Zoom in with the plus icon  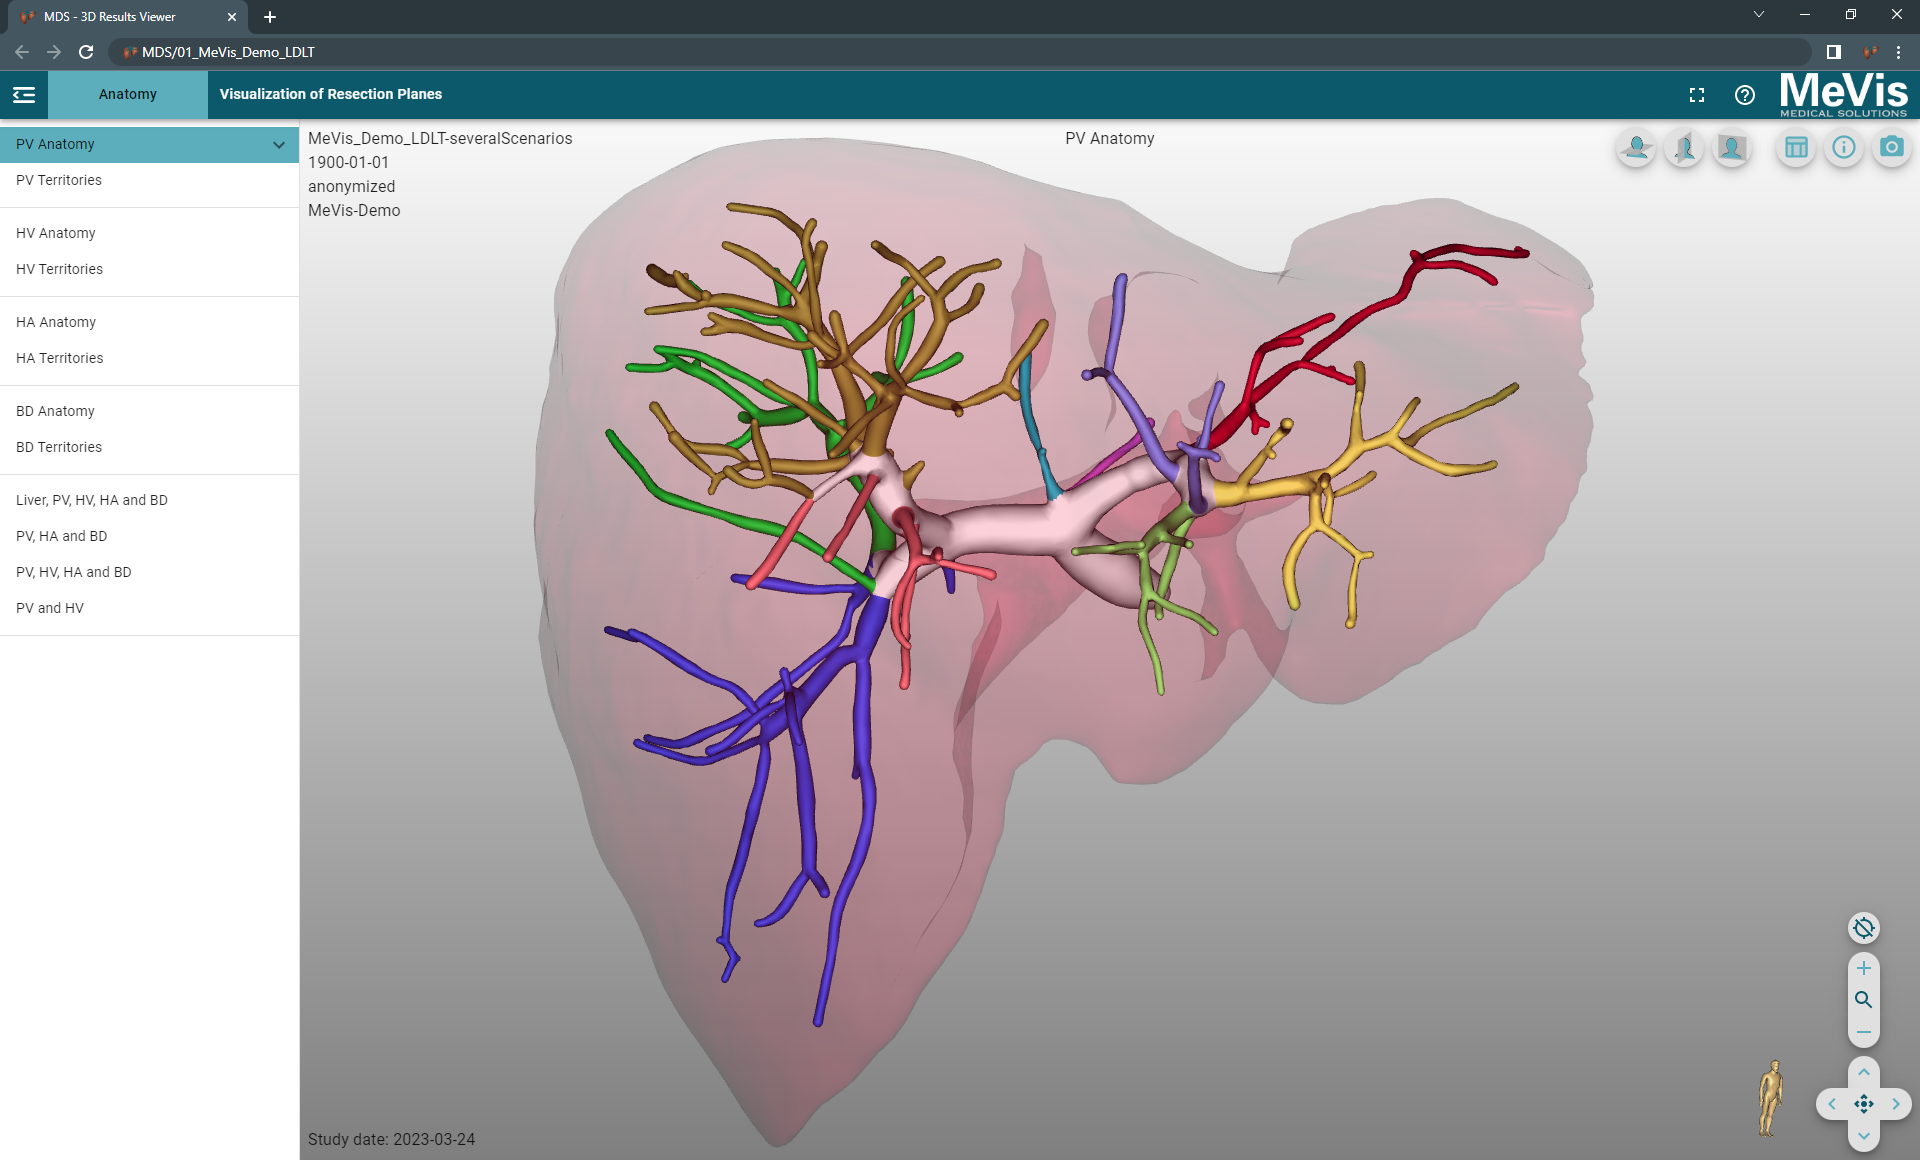click(x=1864, y=968)
